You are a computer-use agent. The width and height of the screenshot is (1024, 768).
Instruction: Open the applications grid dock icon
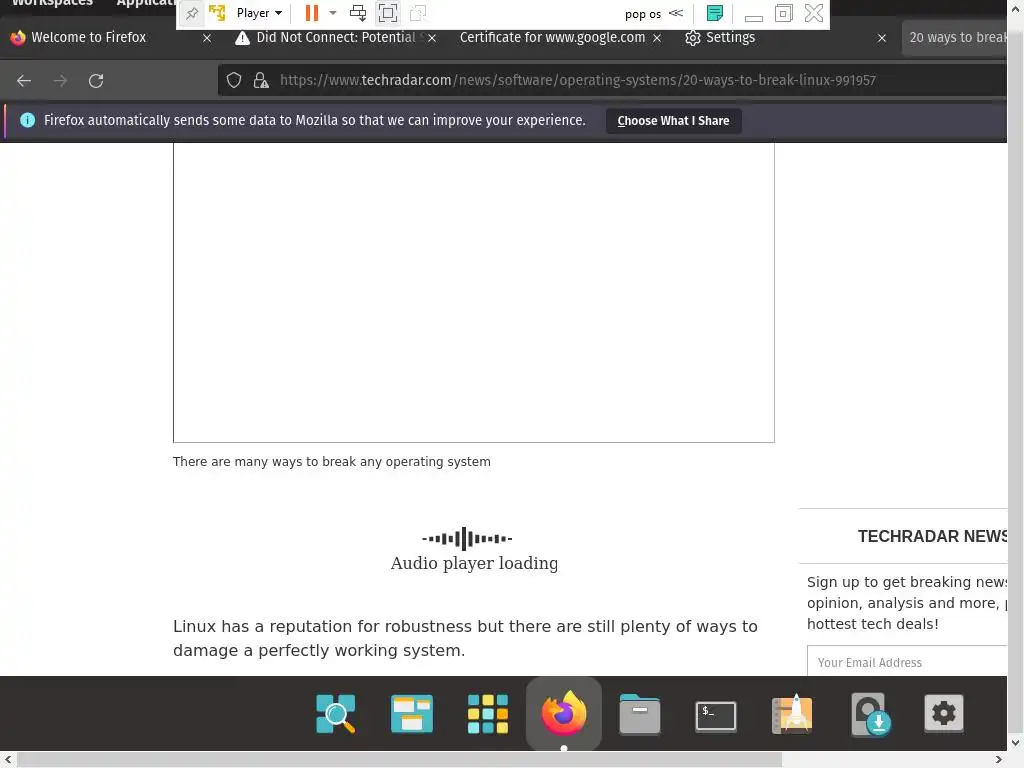(488, 714)
